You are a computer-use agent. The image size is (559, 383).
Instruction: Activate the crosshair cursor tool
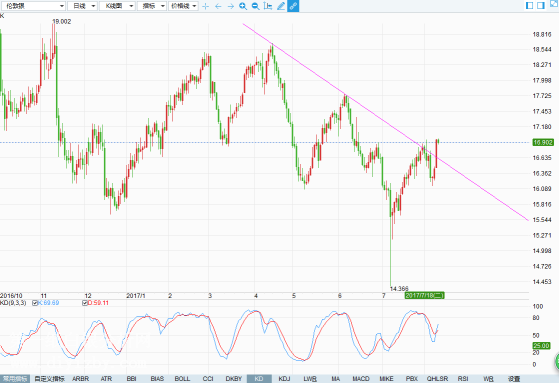(206, 6)
